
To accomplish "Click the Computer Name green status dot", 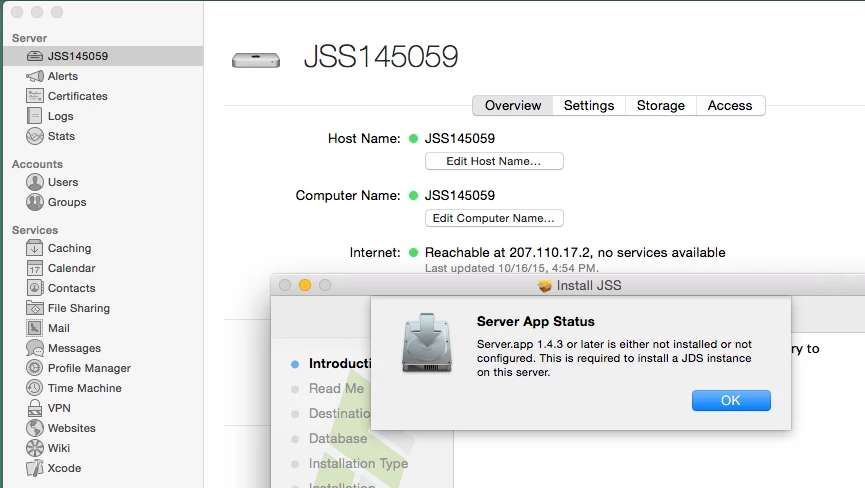I will (413, 195).
